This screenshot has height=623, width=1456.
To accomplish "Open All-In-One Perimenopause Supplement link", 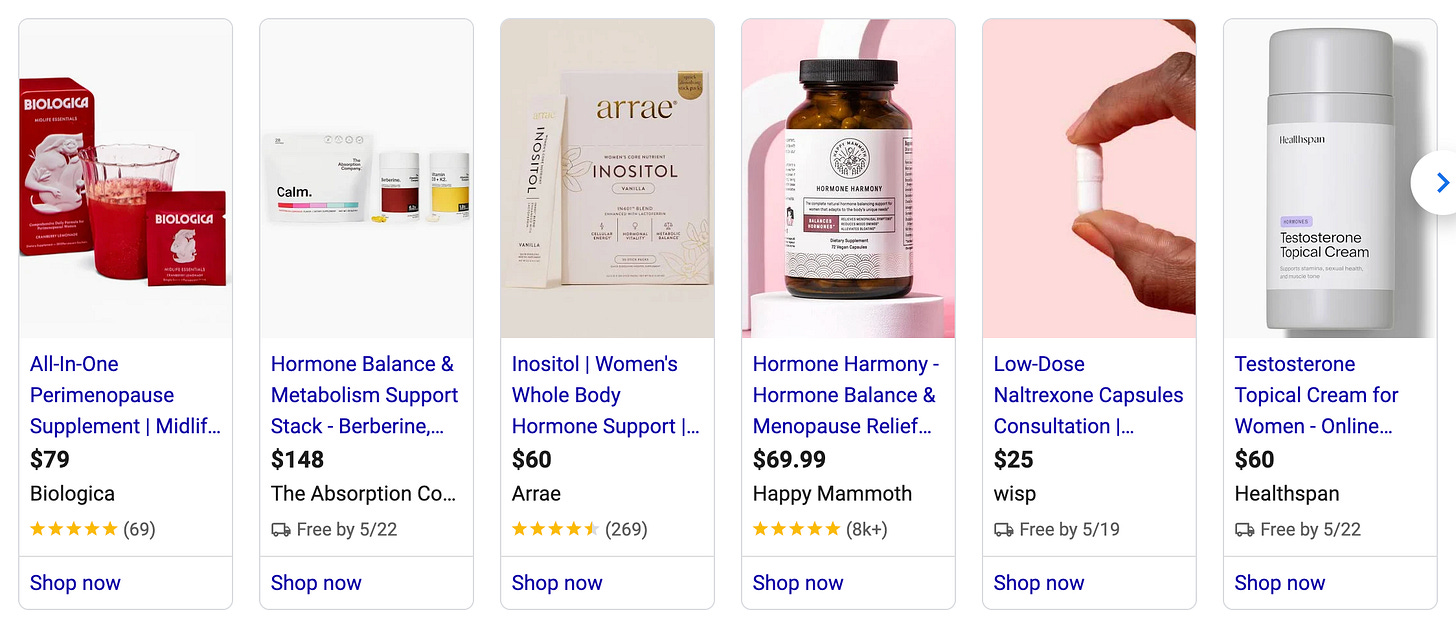I will [126, 395].
